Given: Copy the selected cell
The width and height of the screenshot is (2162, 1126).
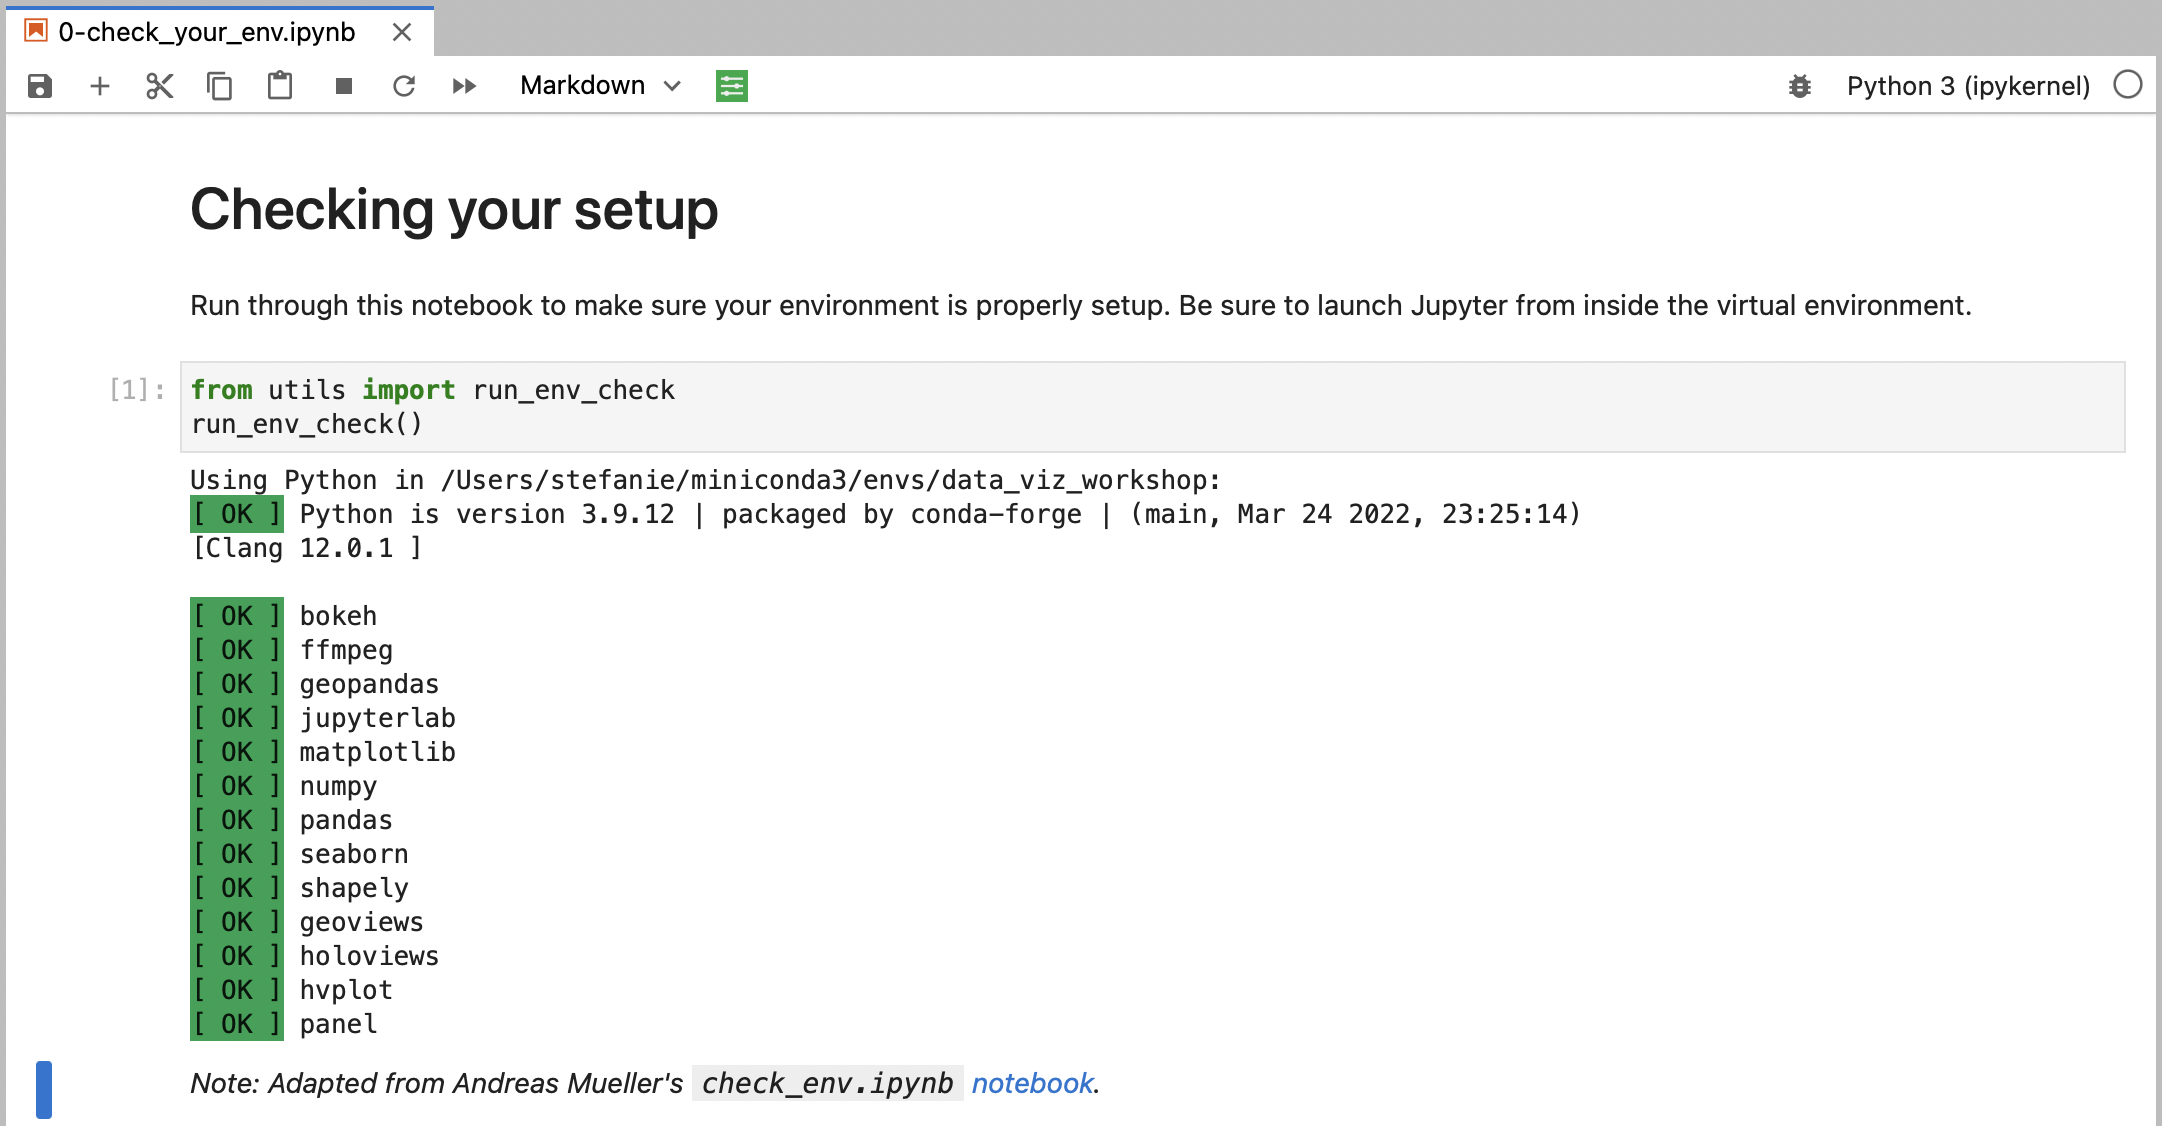Looking at the screenshot, I should [220, 86].
